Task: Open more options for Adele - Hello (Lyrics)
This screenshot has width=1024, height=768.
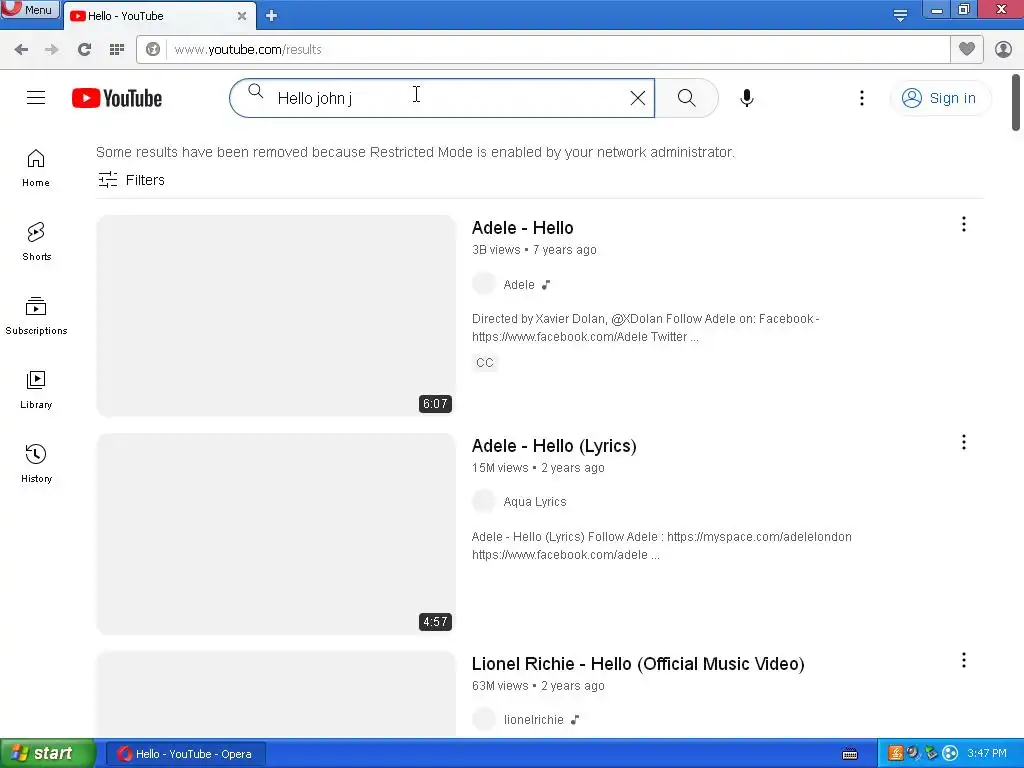Action: [x=963, y=443]
